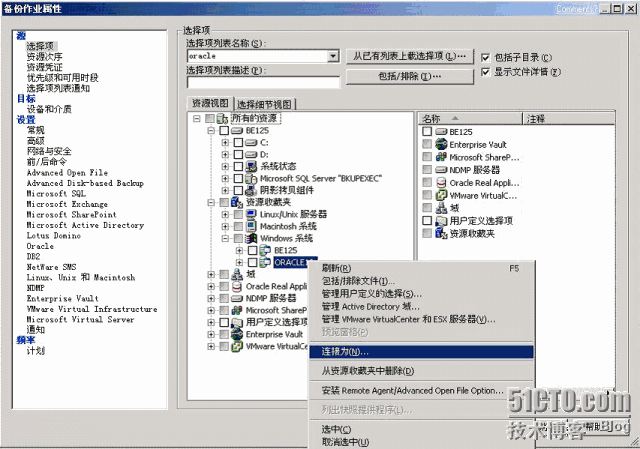Toggle the 显示文件详情 checkbox
This screenshot has width=640, height=449.
click(x=485, y=72)
